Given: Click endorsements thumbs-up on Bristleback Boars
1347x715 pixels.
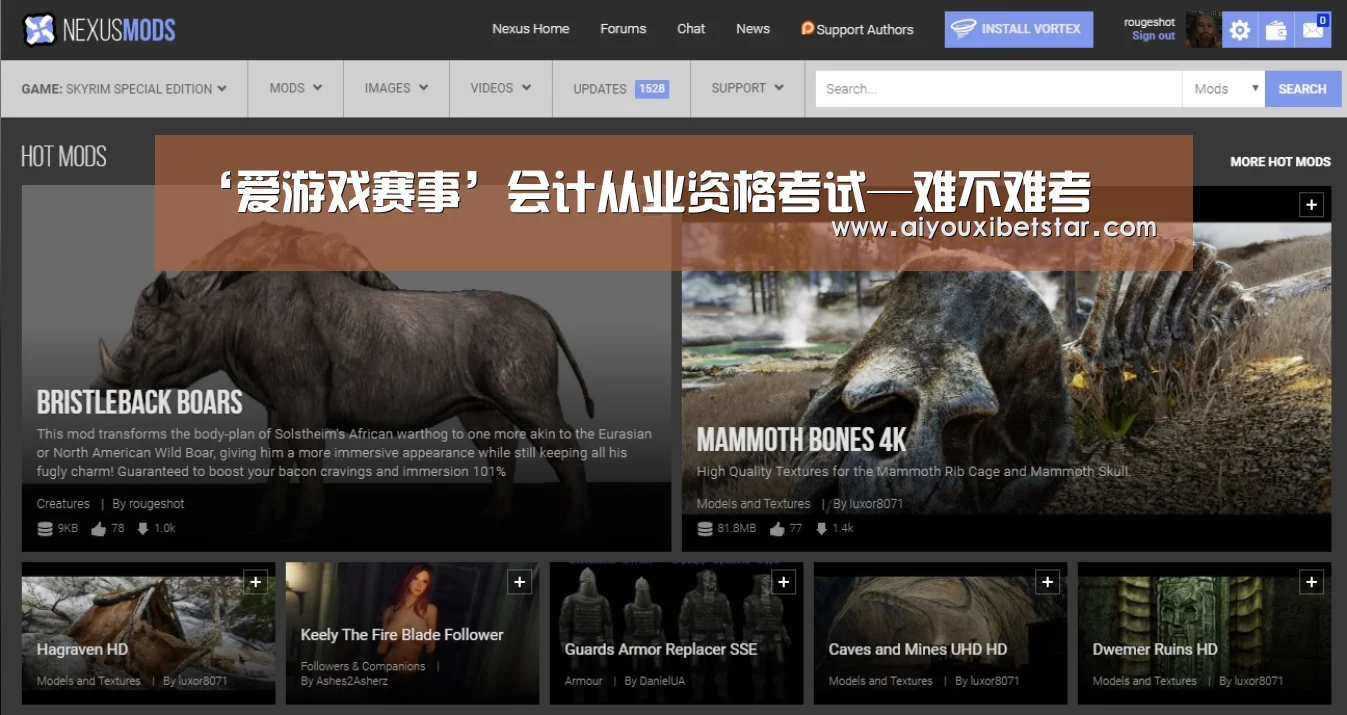Looking at the screenshot, I should pyautogui.click(x=99, y=529).
